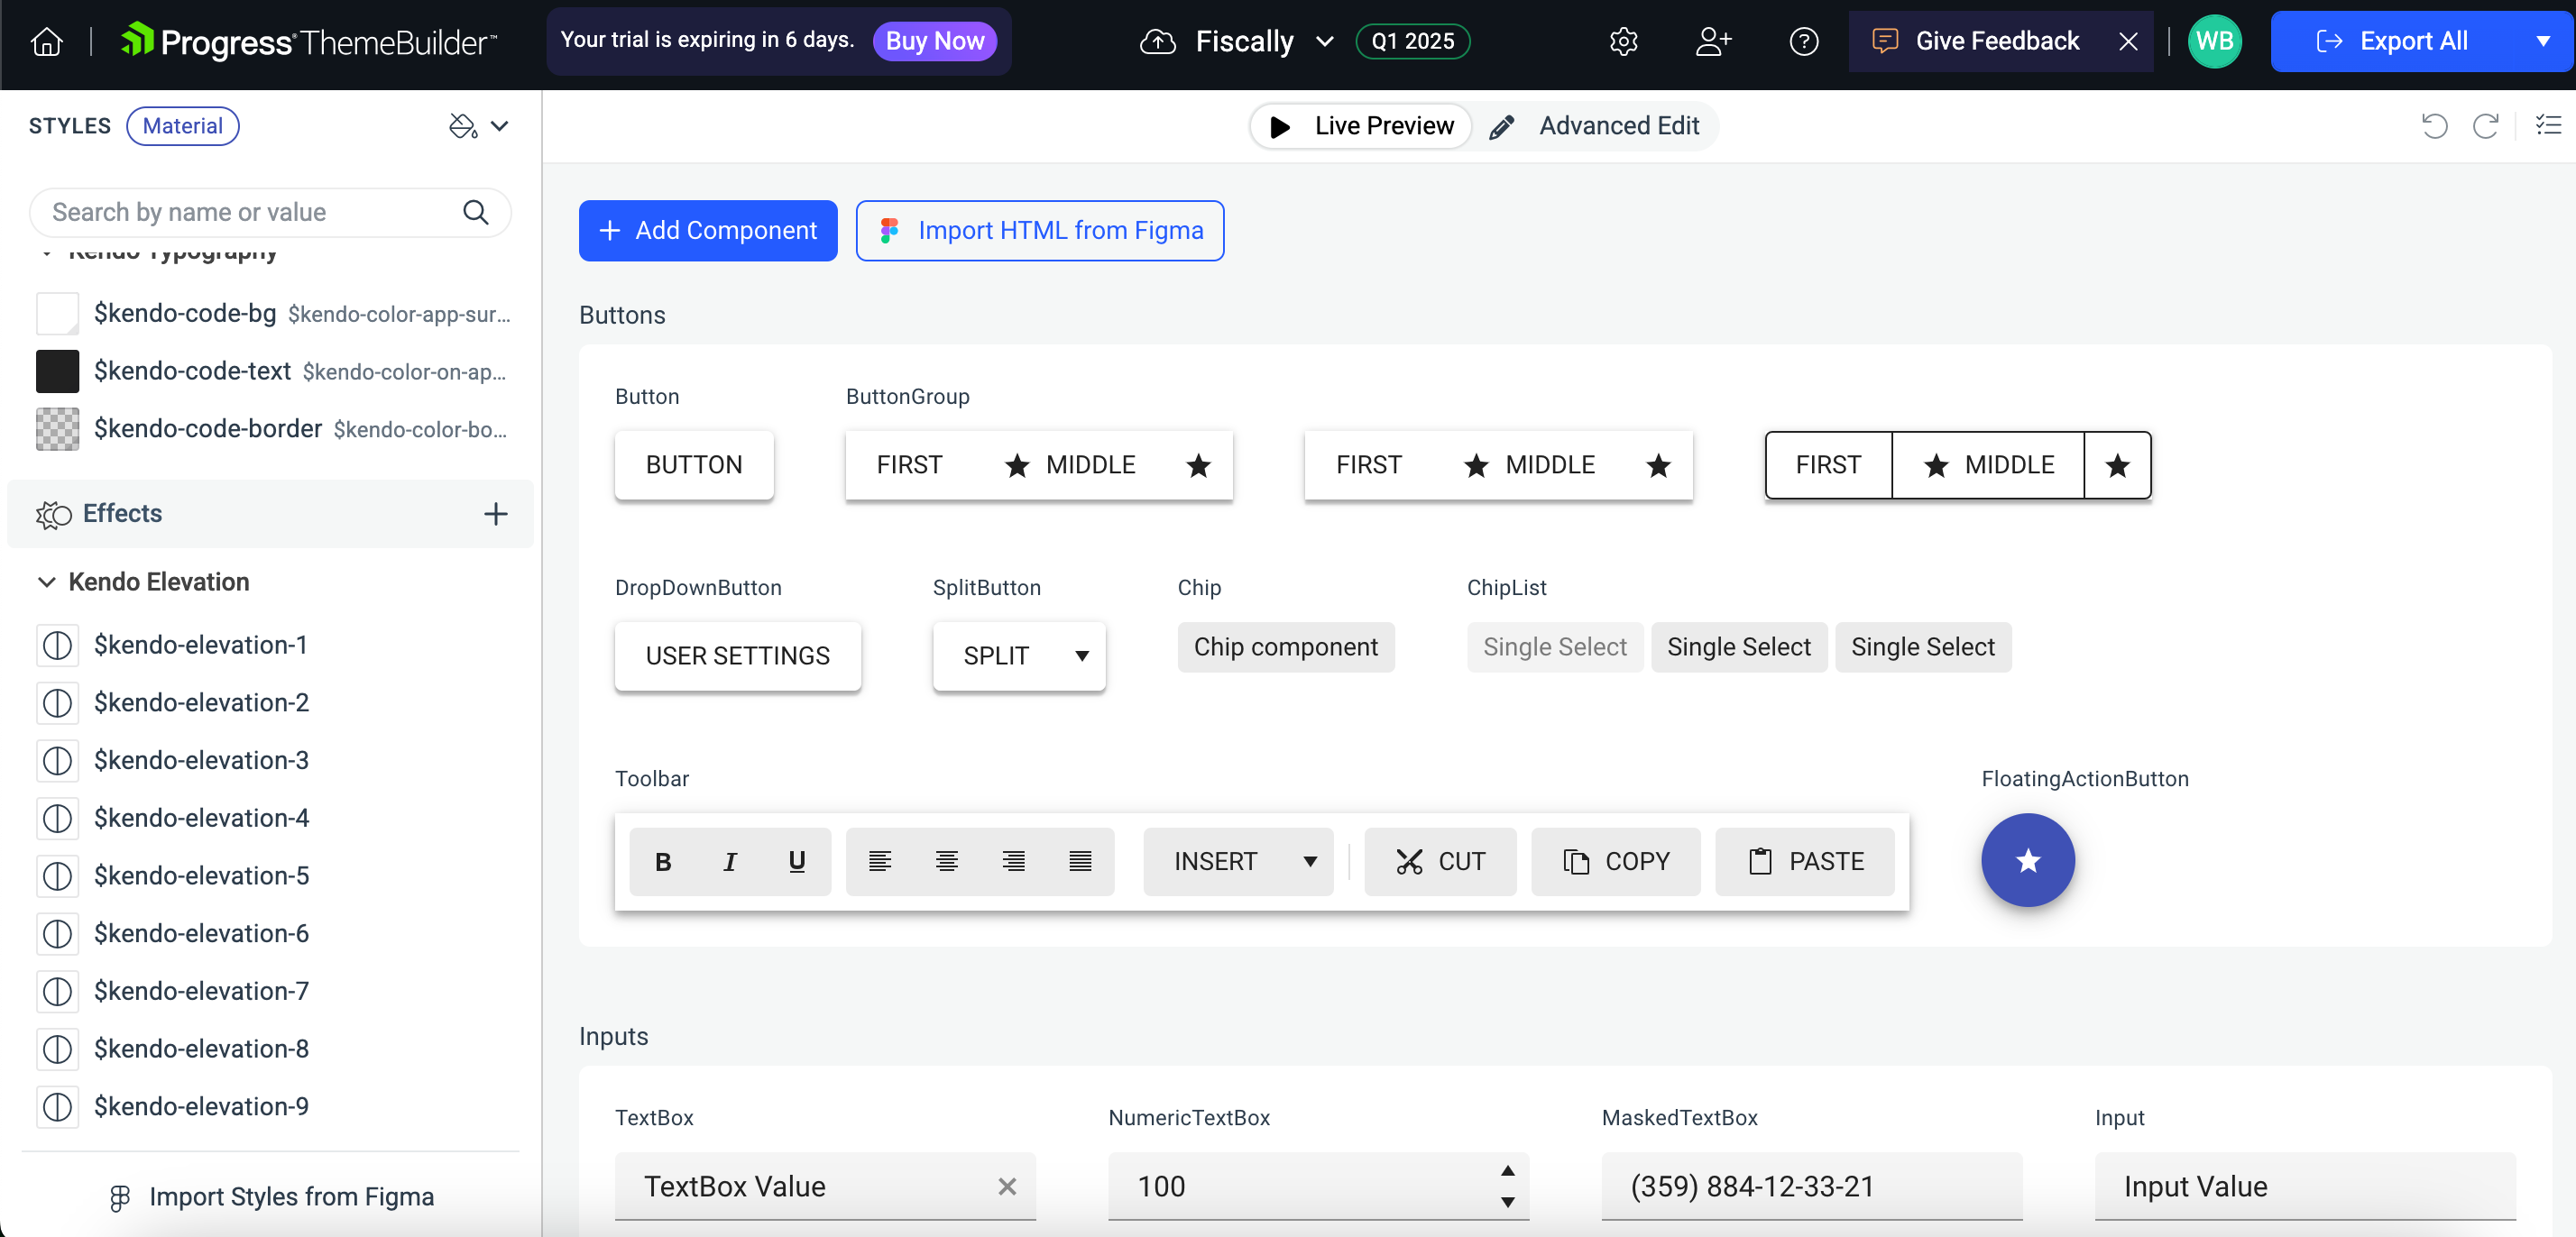Click the add user icon
Image resolution: width=2576 pixels, height=1237 pixels.
pos(1713,41)
